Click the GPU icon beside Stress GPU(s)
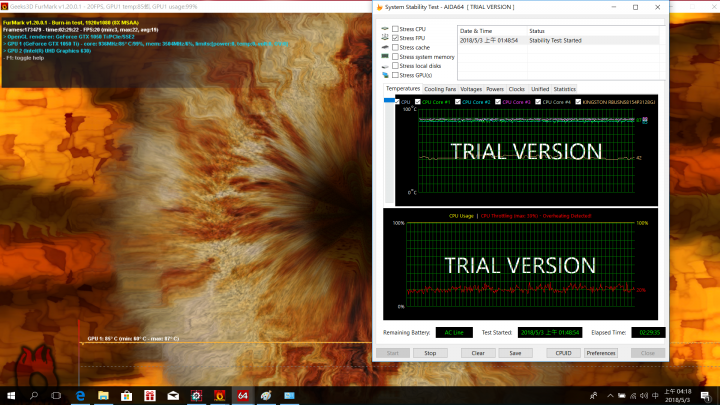The width and height of the screenshot is (720, 405). pos(385,75)
